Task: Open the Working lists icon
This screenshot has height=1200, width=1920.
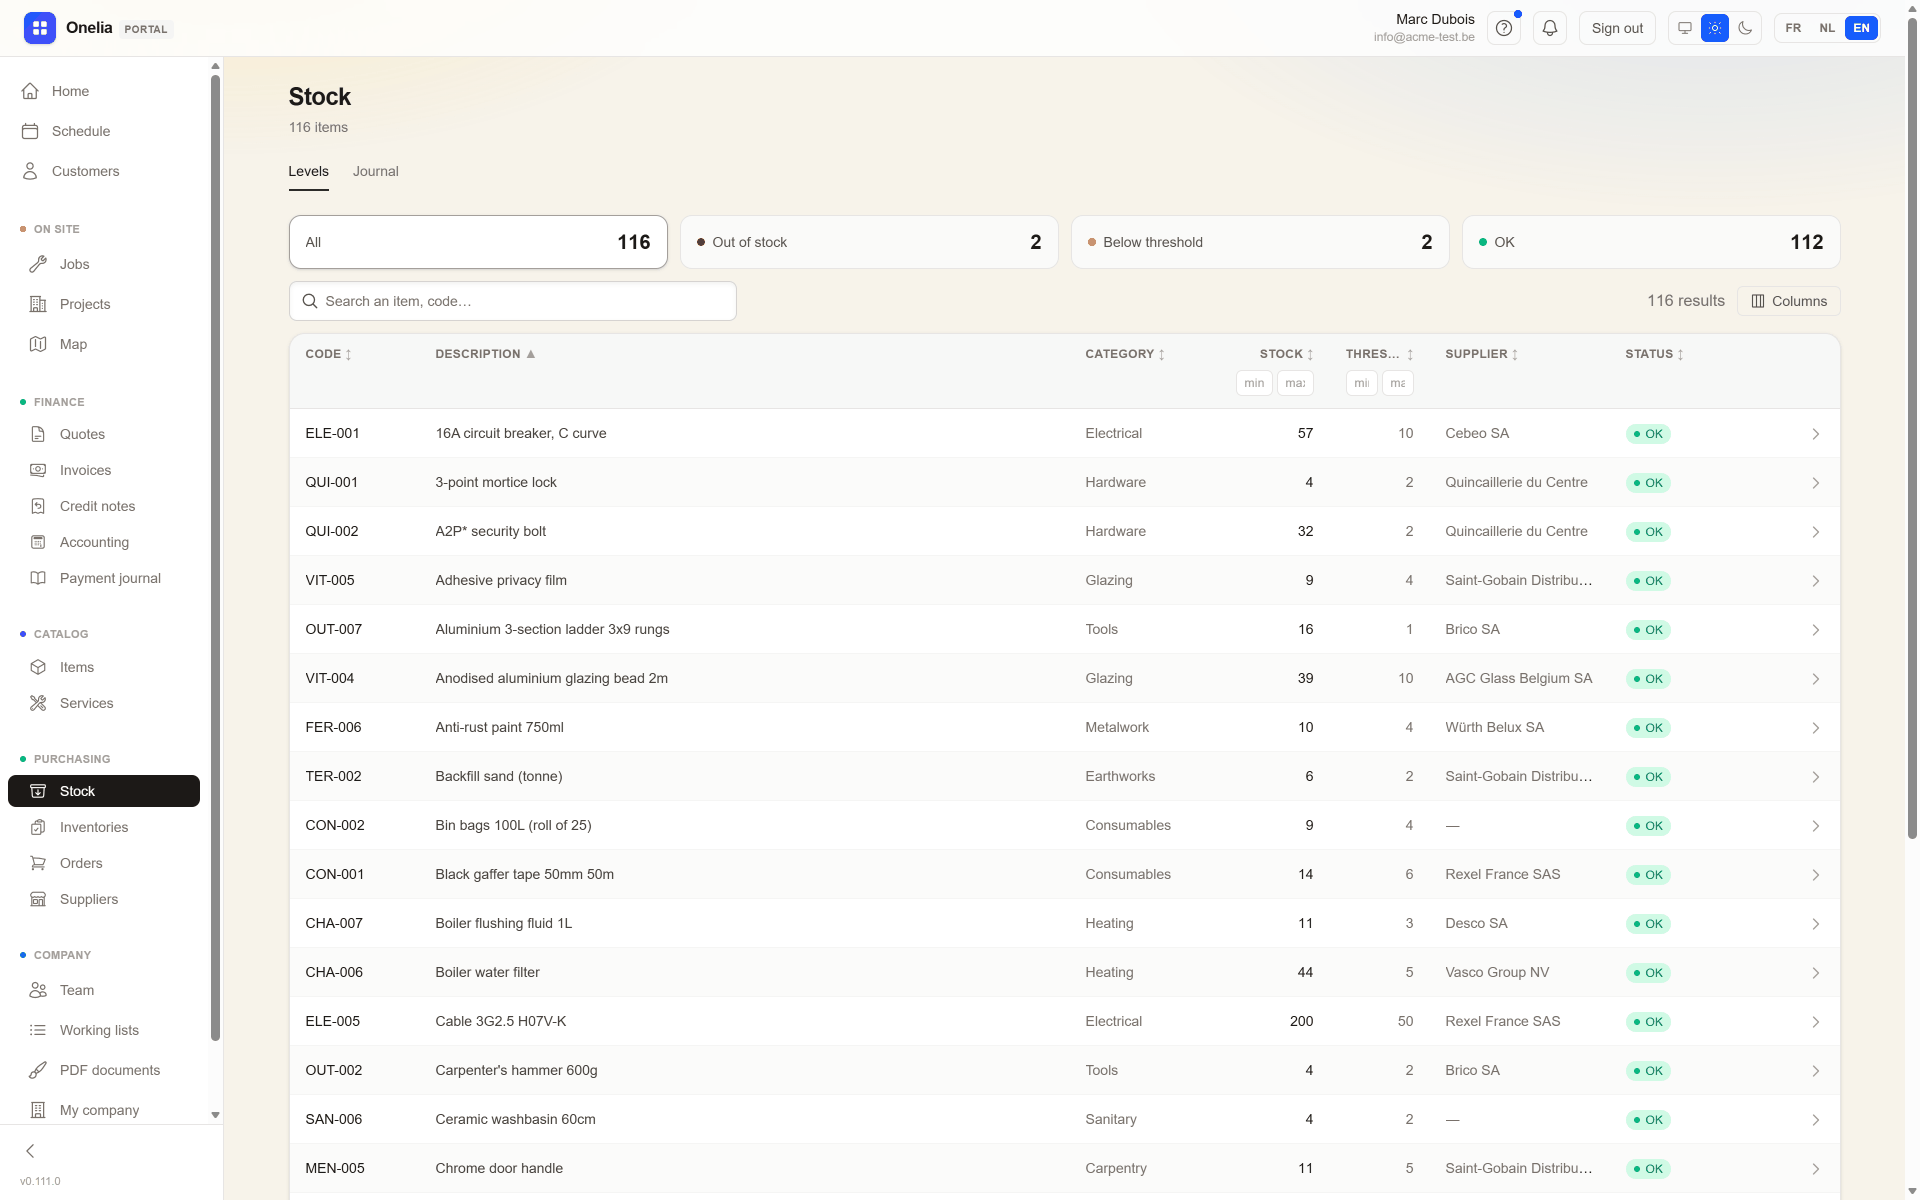Action: tap(38, 1030)
